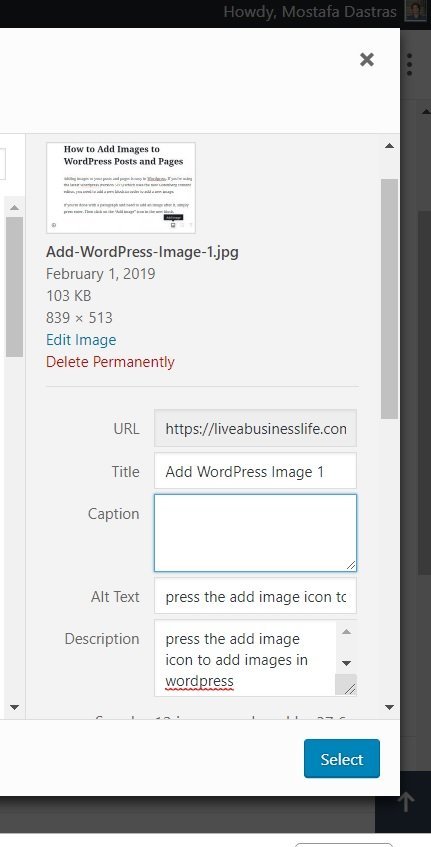
Task: Click the attachment details scrollbar thumb
Action: (x=389, y=299)
